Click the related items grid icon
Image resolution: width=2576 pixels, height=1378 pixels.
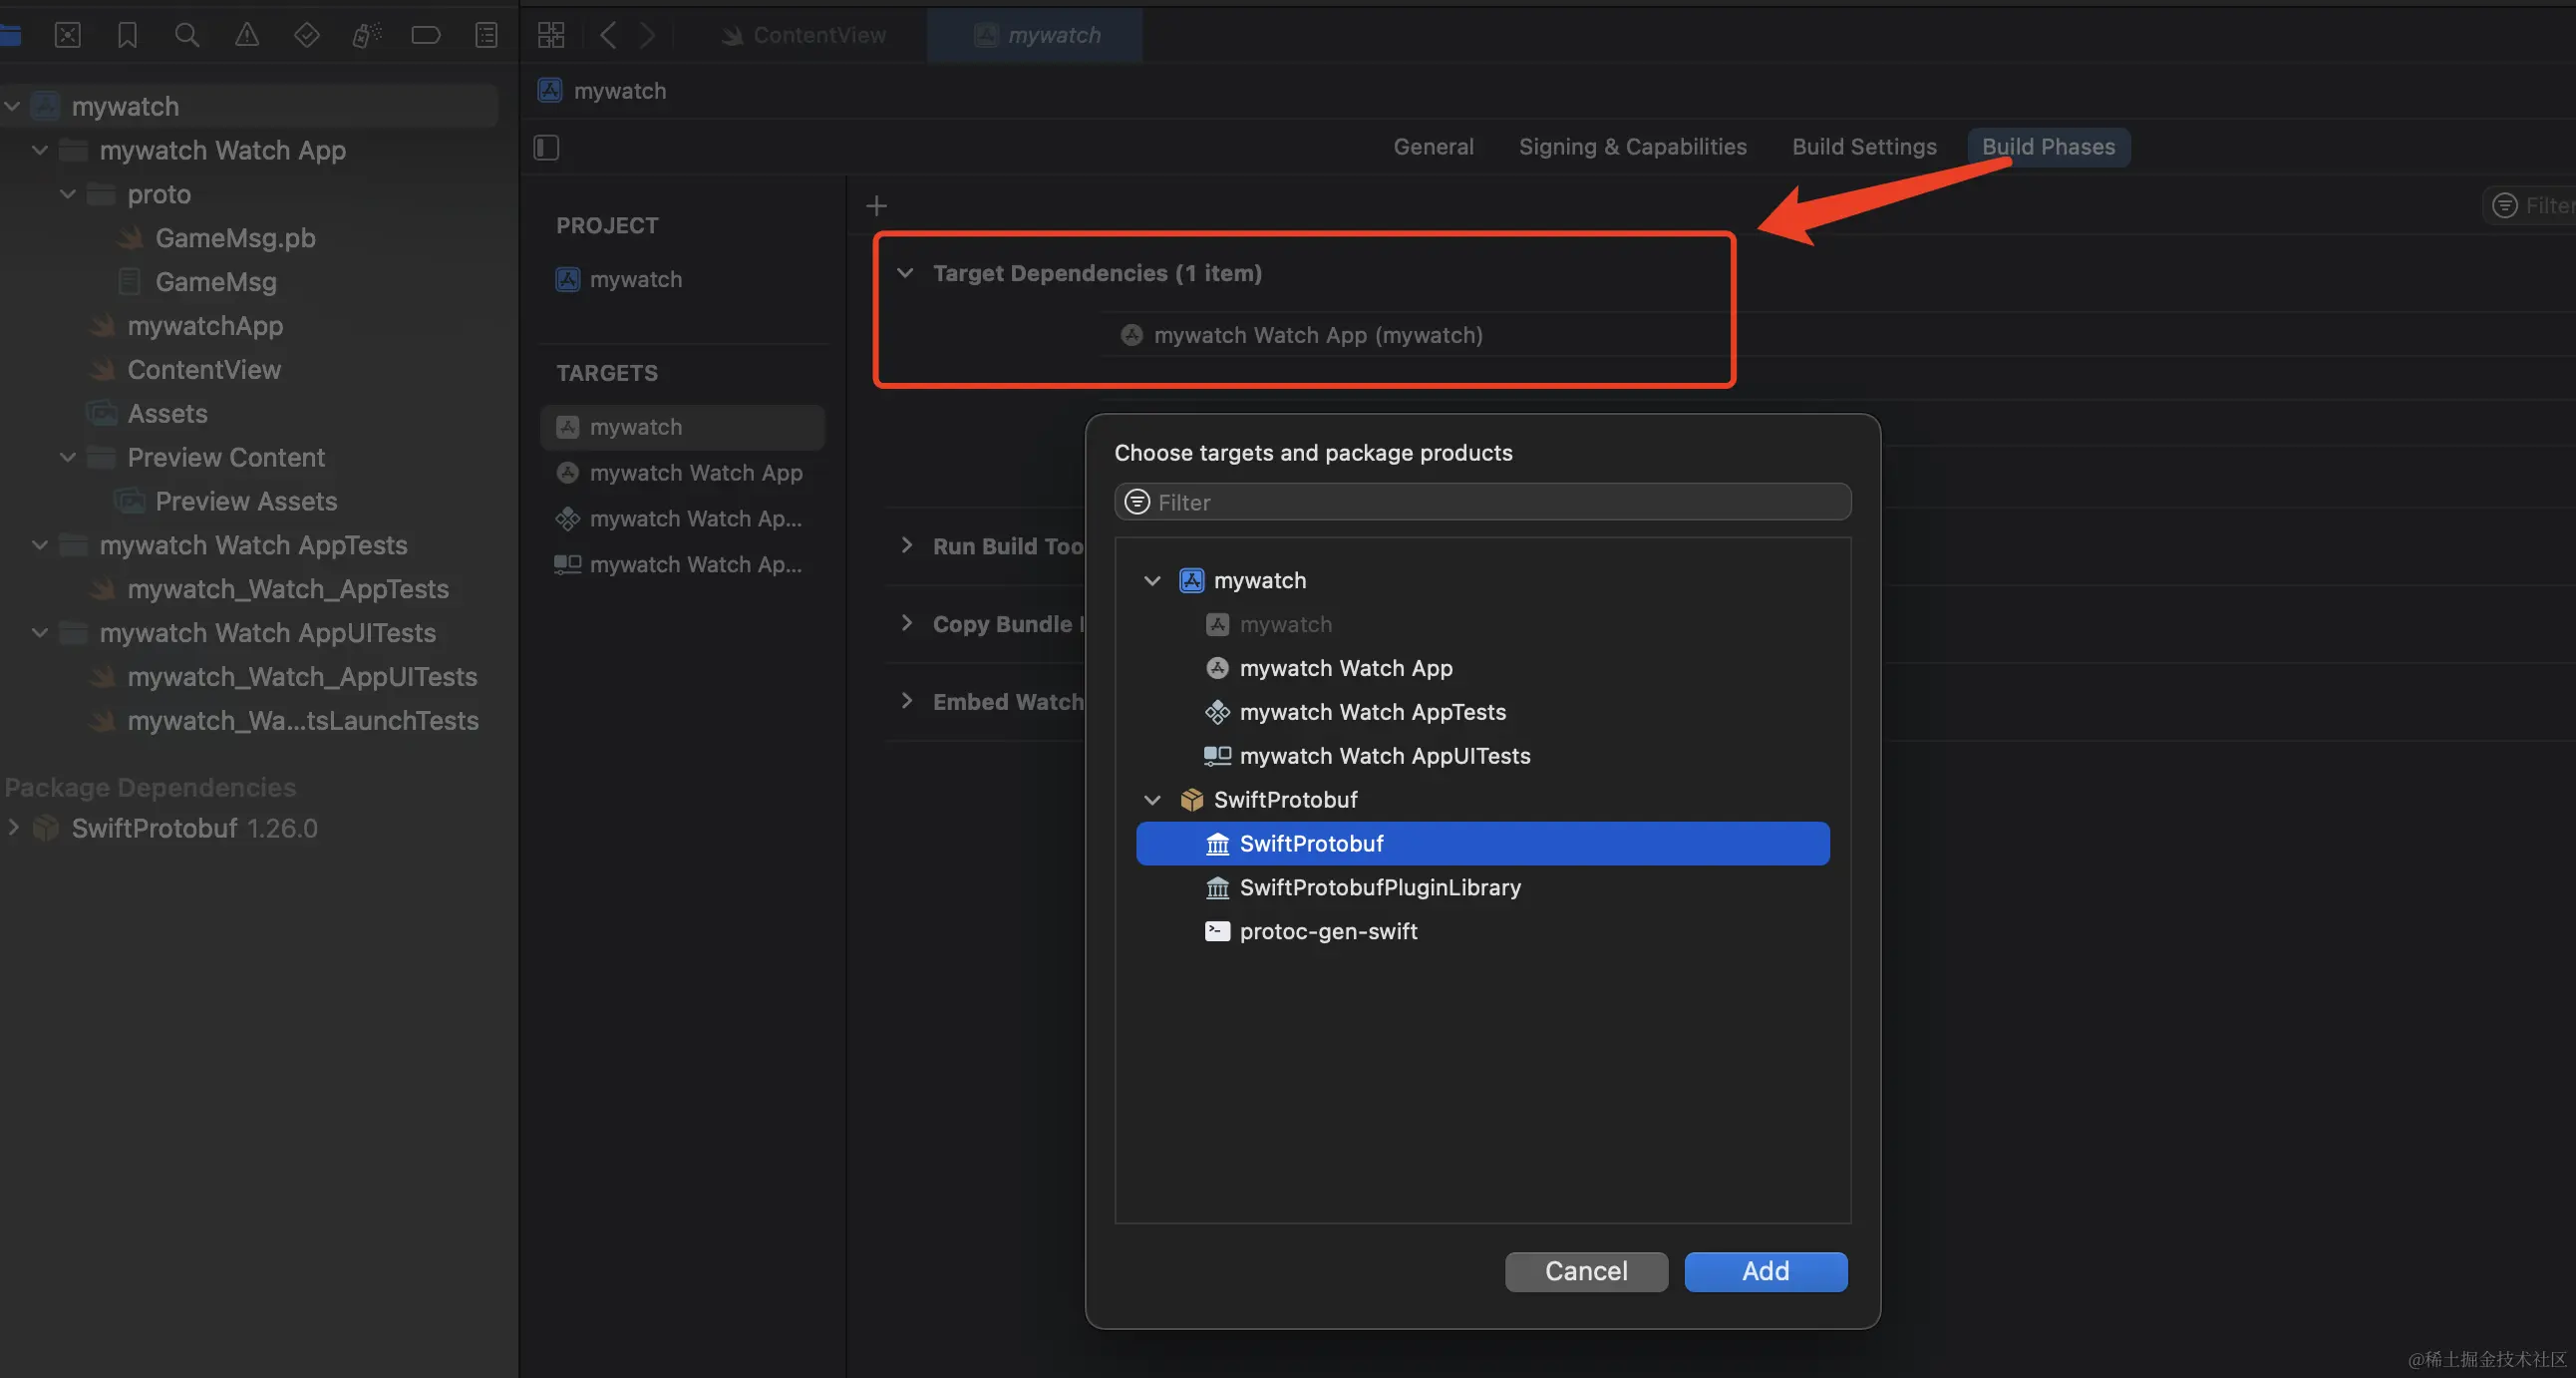[551, 36]
